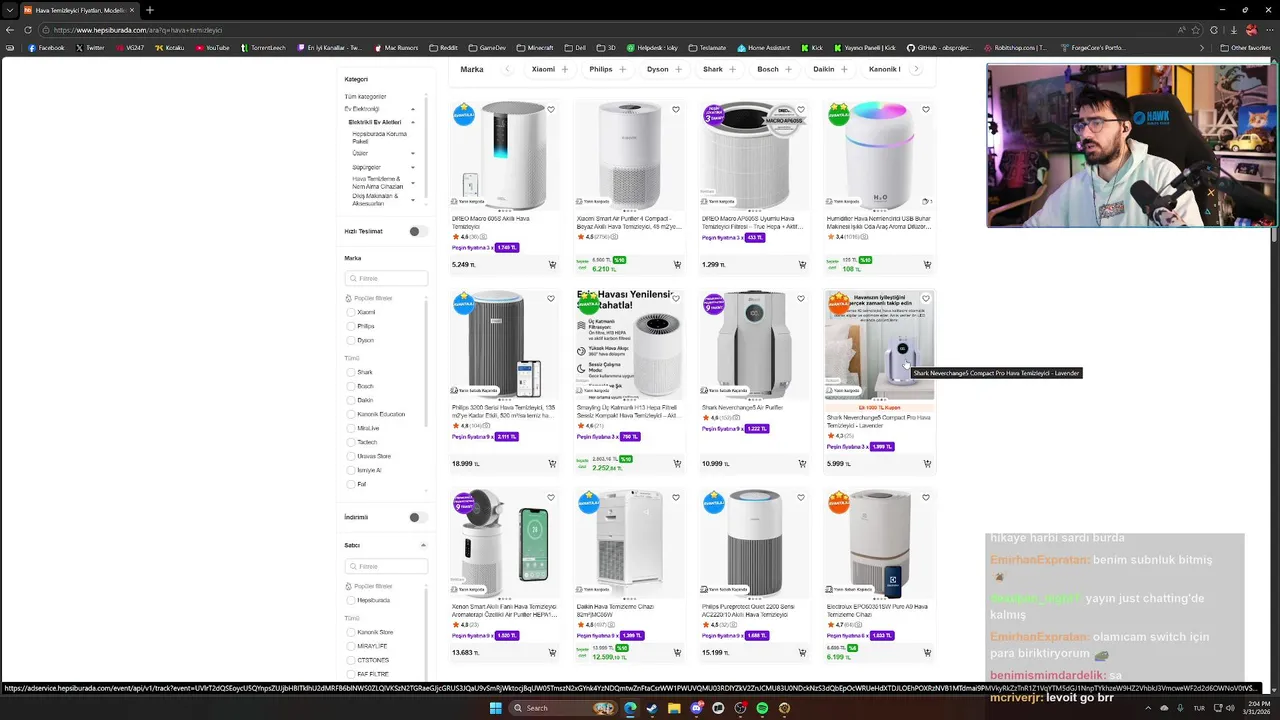
Task: Check the Philips brand filter
Action: coord(350,326)
